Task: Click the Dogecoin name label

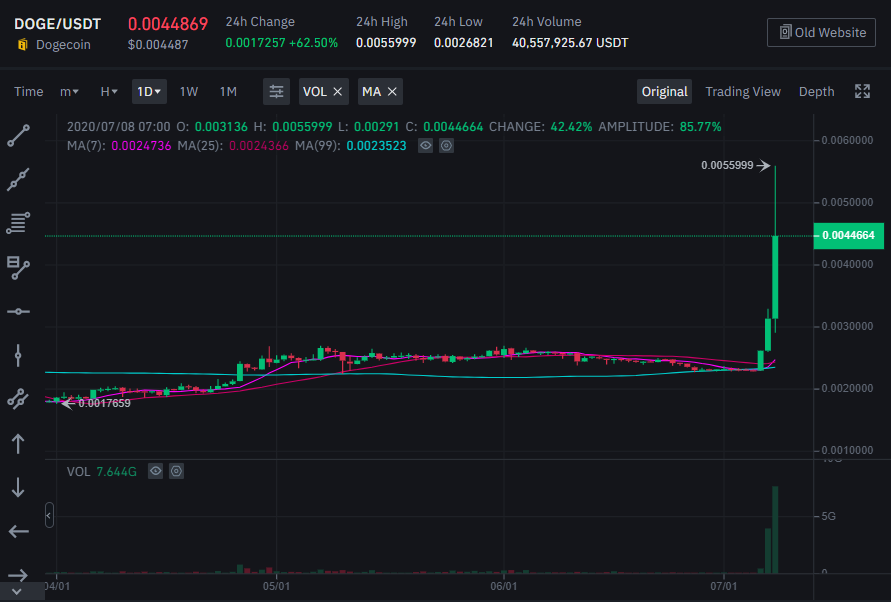Action: tap(63, 44)
